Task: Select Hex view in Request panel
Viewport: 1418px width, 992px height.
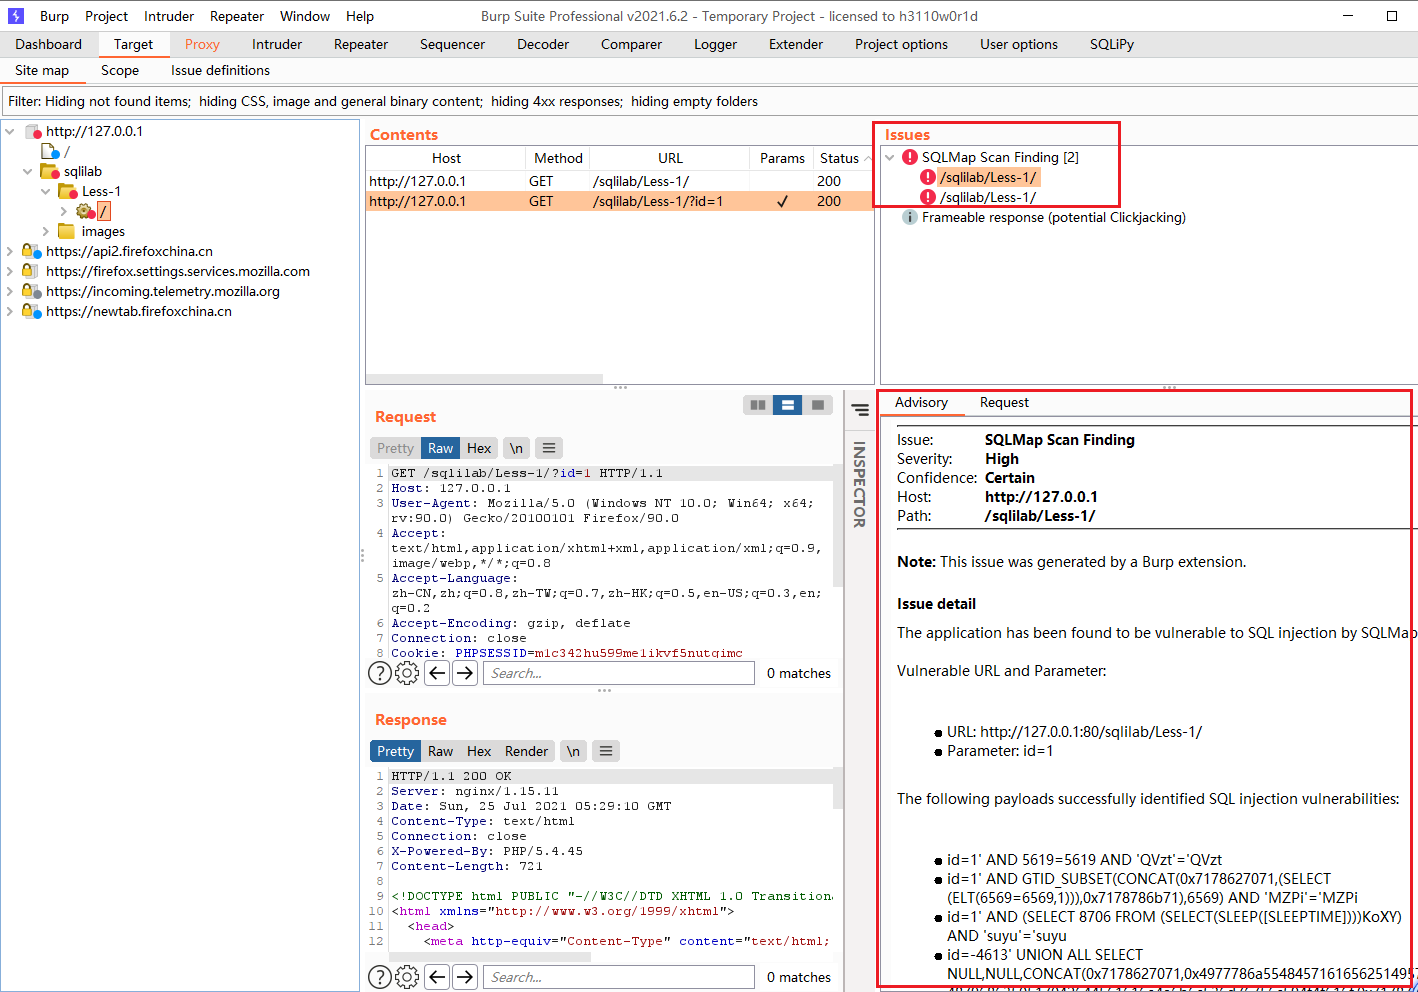Action: point(479,448)
